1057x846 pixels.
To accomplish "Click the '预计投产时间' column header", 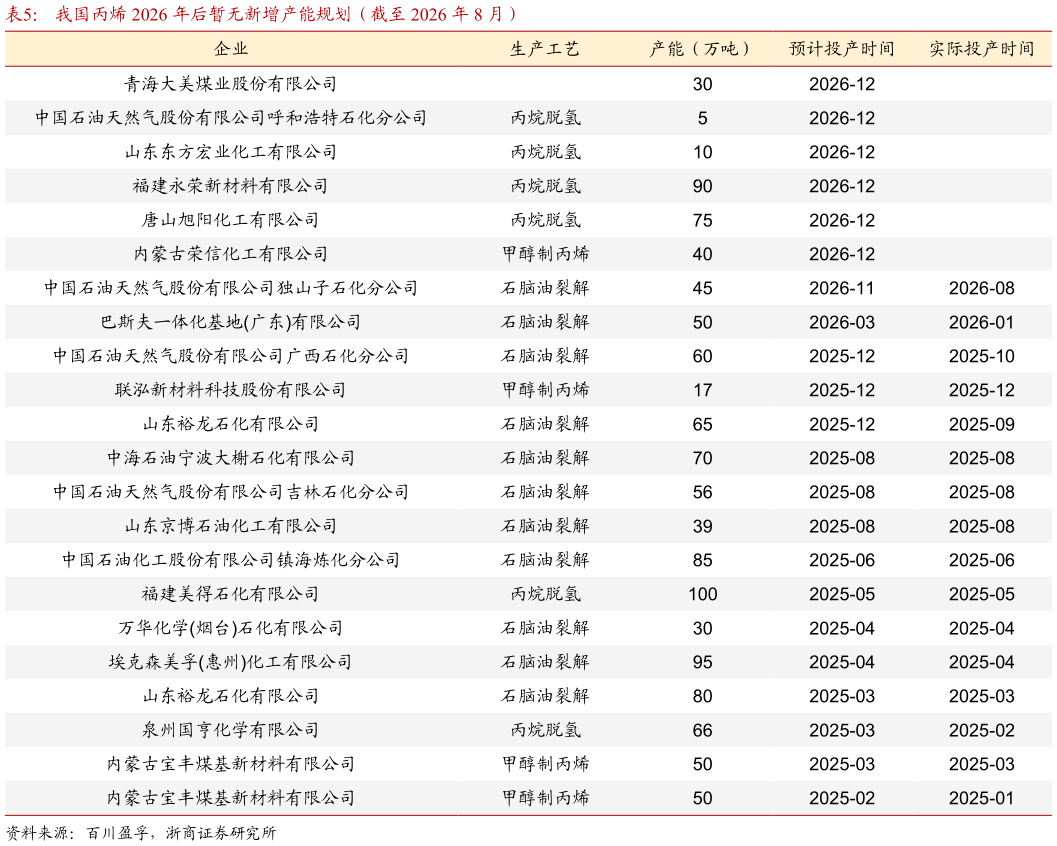I will [842, 49].
